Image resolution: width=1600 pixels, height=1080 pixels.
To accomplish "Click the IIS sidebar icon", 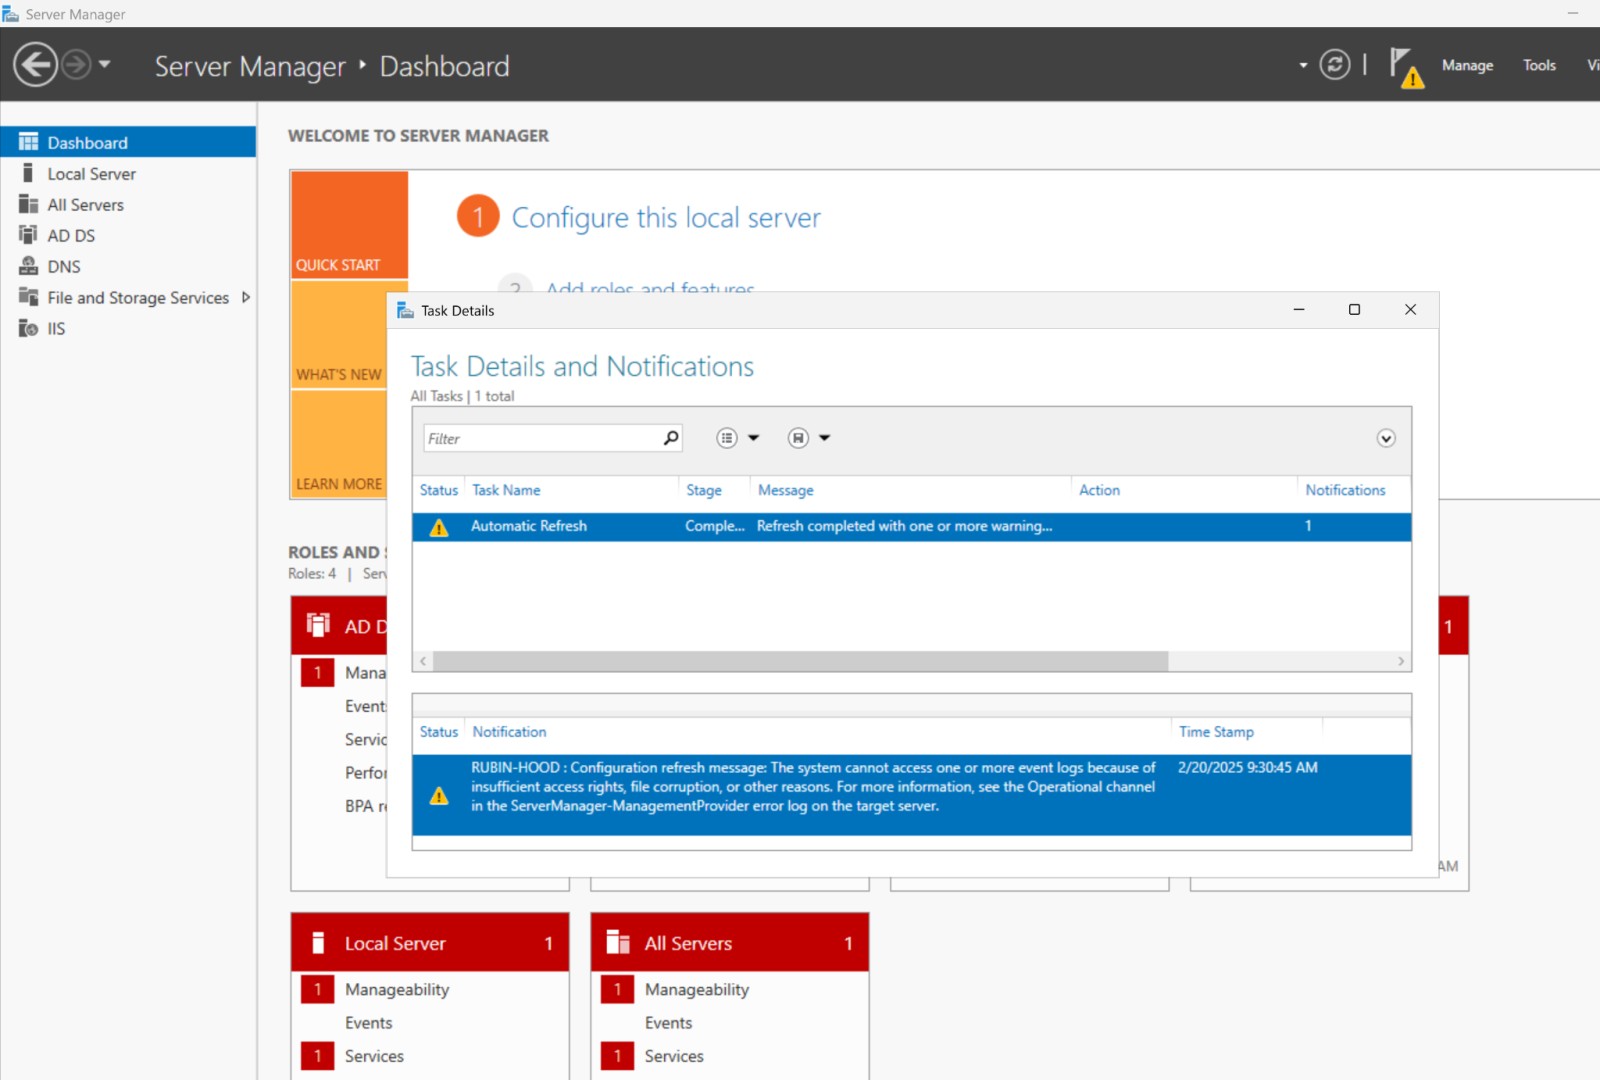I will (x=28, y=328).
